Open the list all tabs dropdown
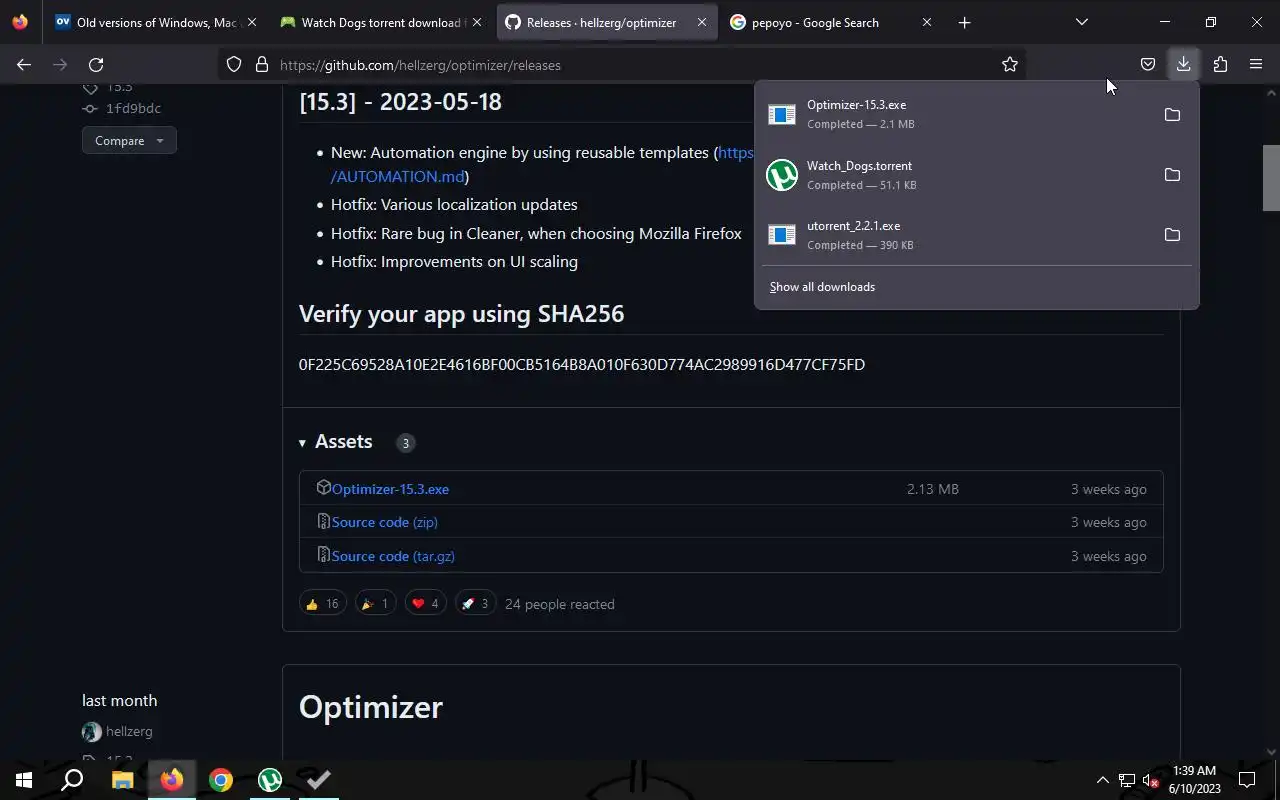Screen dimensions: 1280x800 (x=1081, y=22)
